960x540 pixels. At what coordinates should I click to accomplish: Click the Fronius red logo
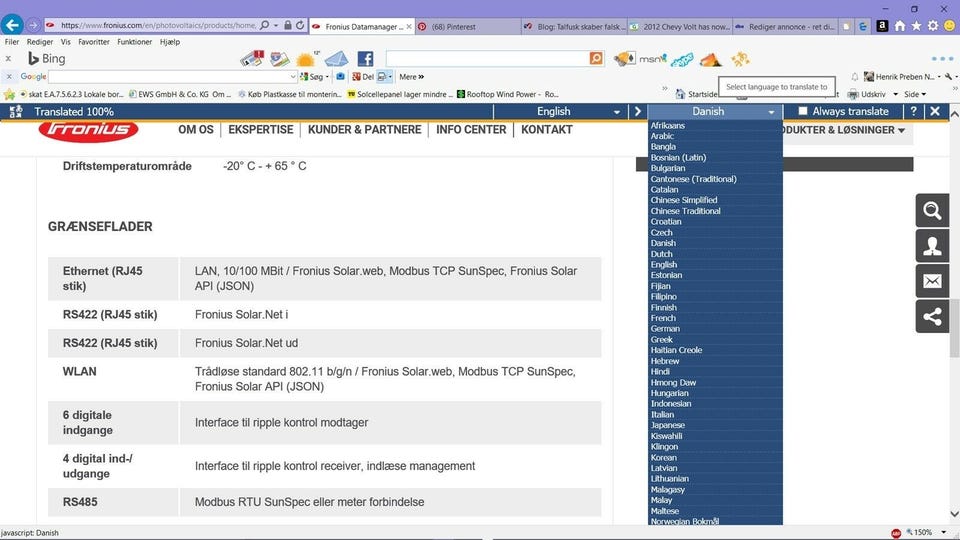(x=89, y=130)
